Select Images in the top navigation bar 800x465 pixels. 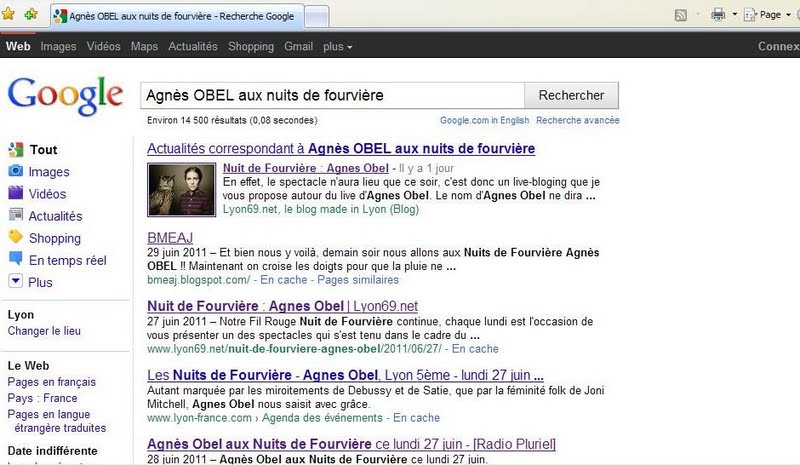pos(58,46)
